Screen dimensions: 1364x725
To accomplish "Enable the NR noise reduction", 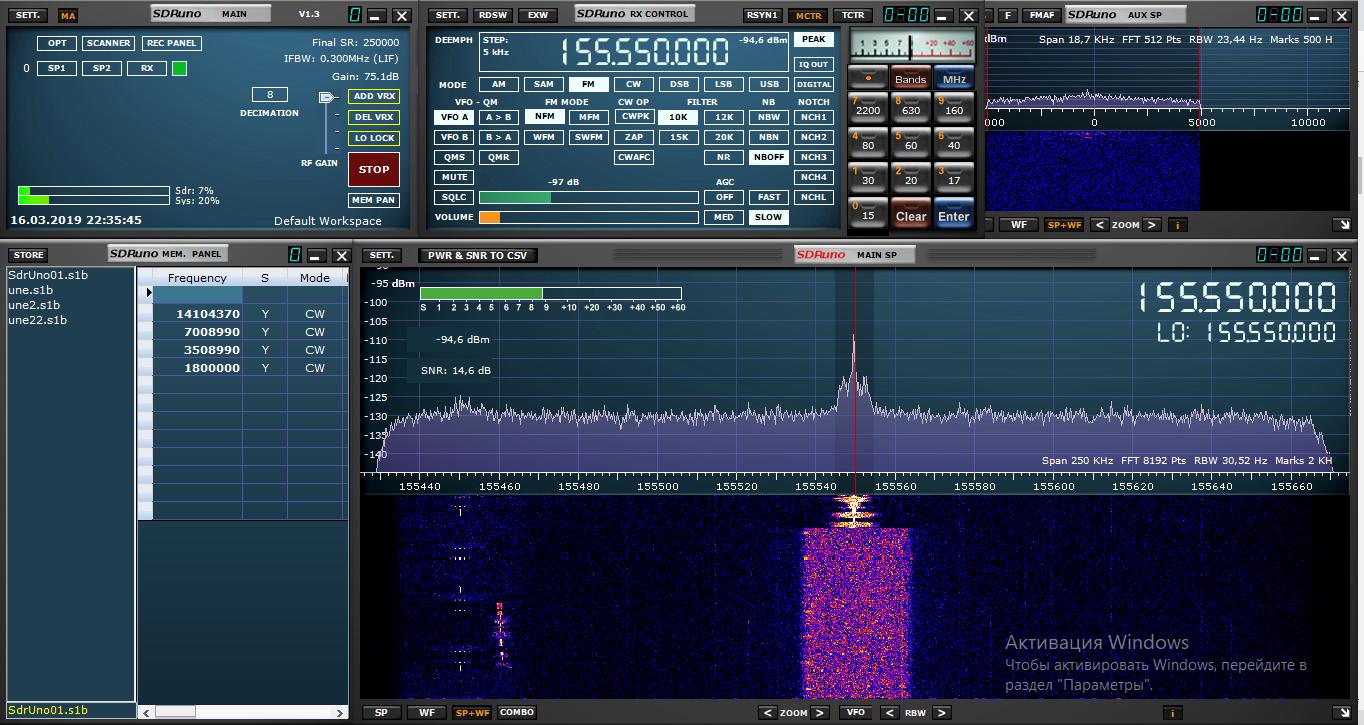I will pos(723,157).
